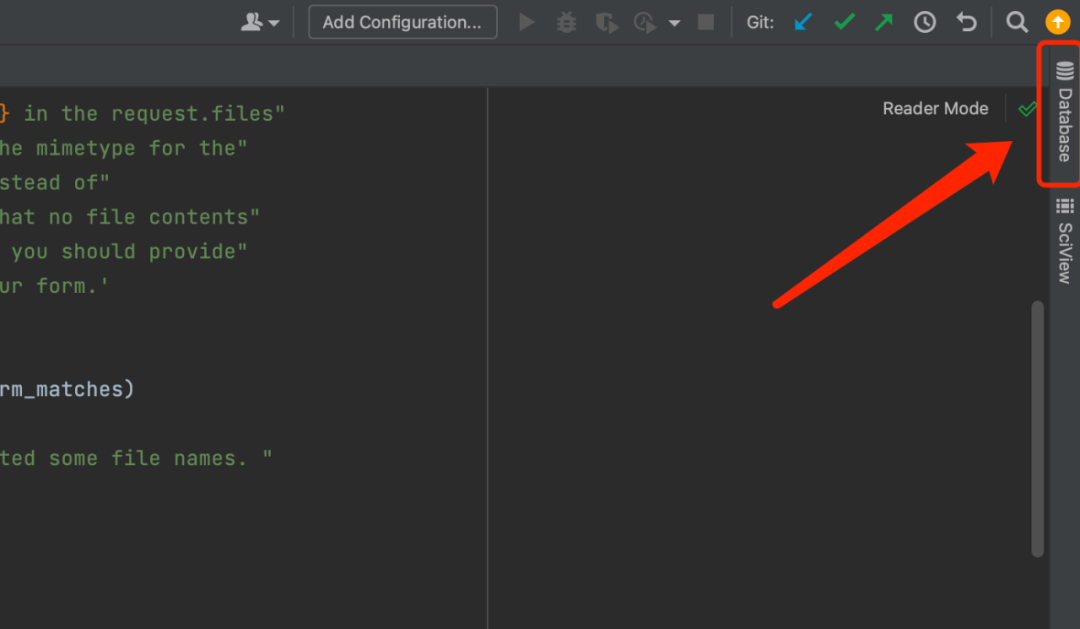The width and height of the screenshot is (1080, 629).
Task: Open the Code With Me dropdown chevron
Action: [x=273, y=21]
